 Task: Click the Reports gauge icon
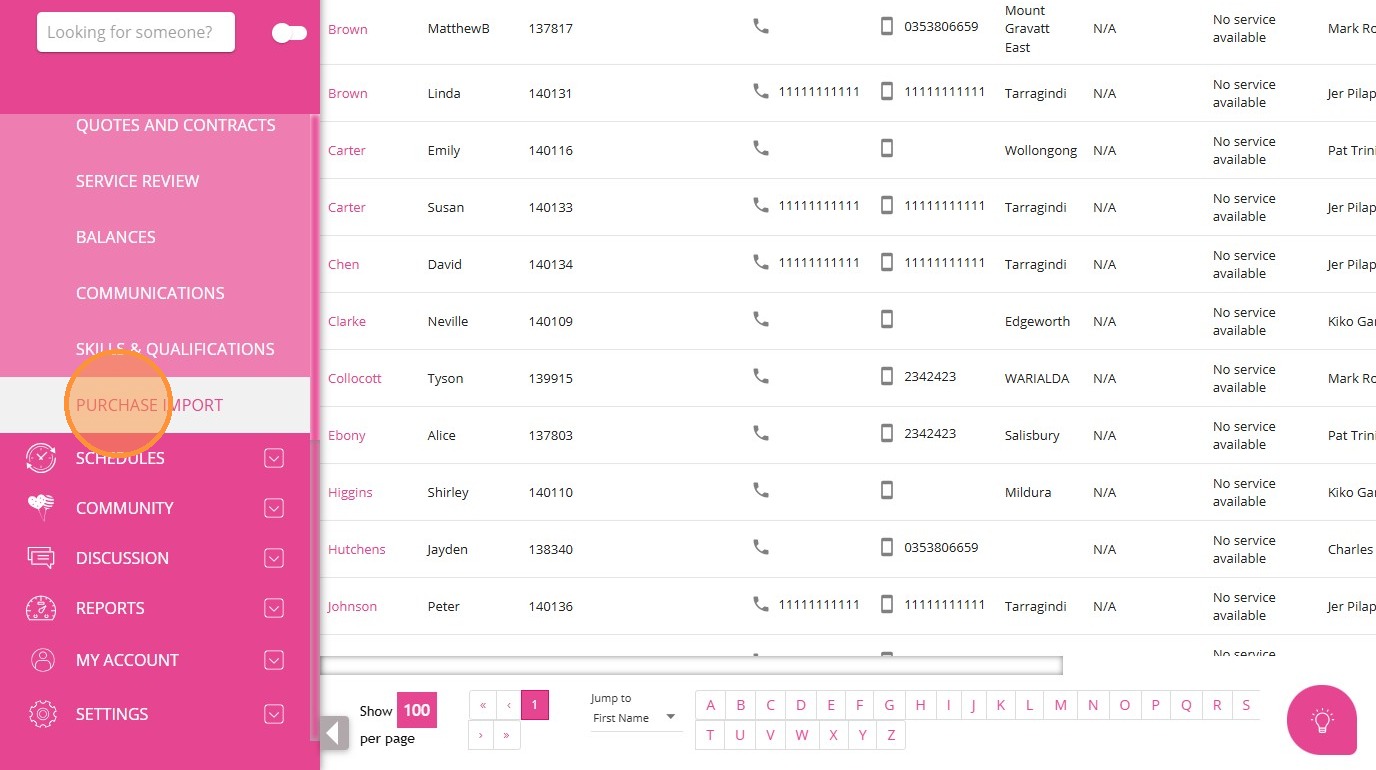point(41,608)
